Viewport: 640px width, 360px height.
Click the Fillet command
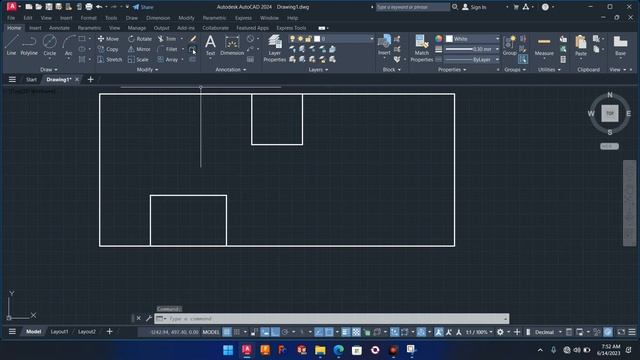tap(168, 49)
